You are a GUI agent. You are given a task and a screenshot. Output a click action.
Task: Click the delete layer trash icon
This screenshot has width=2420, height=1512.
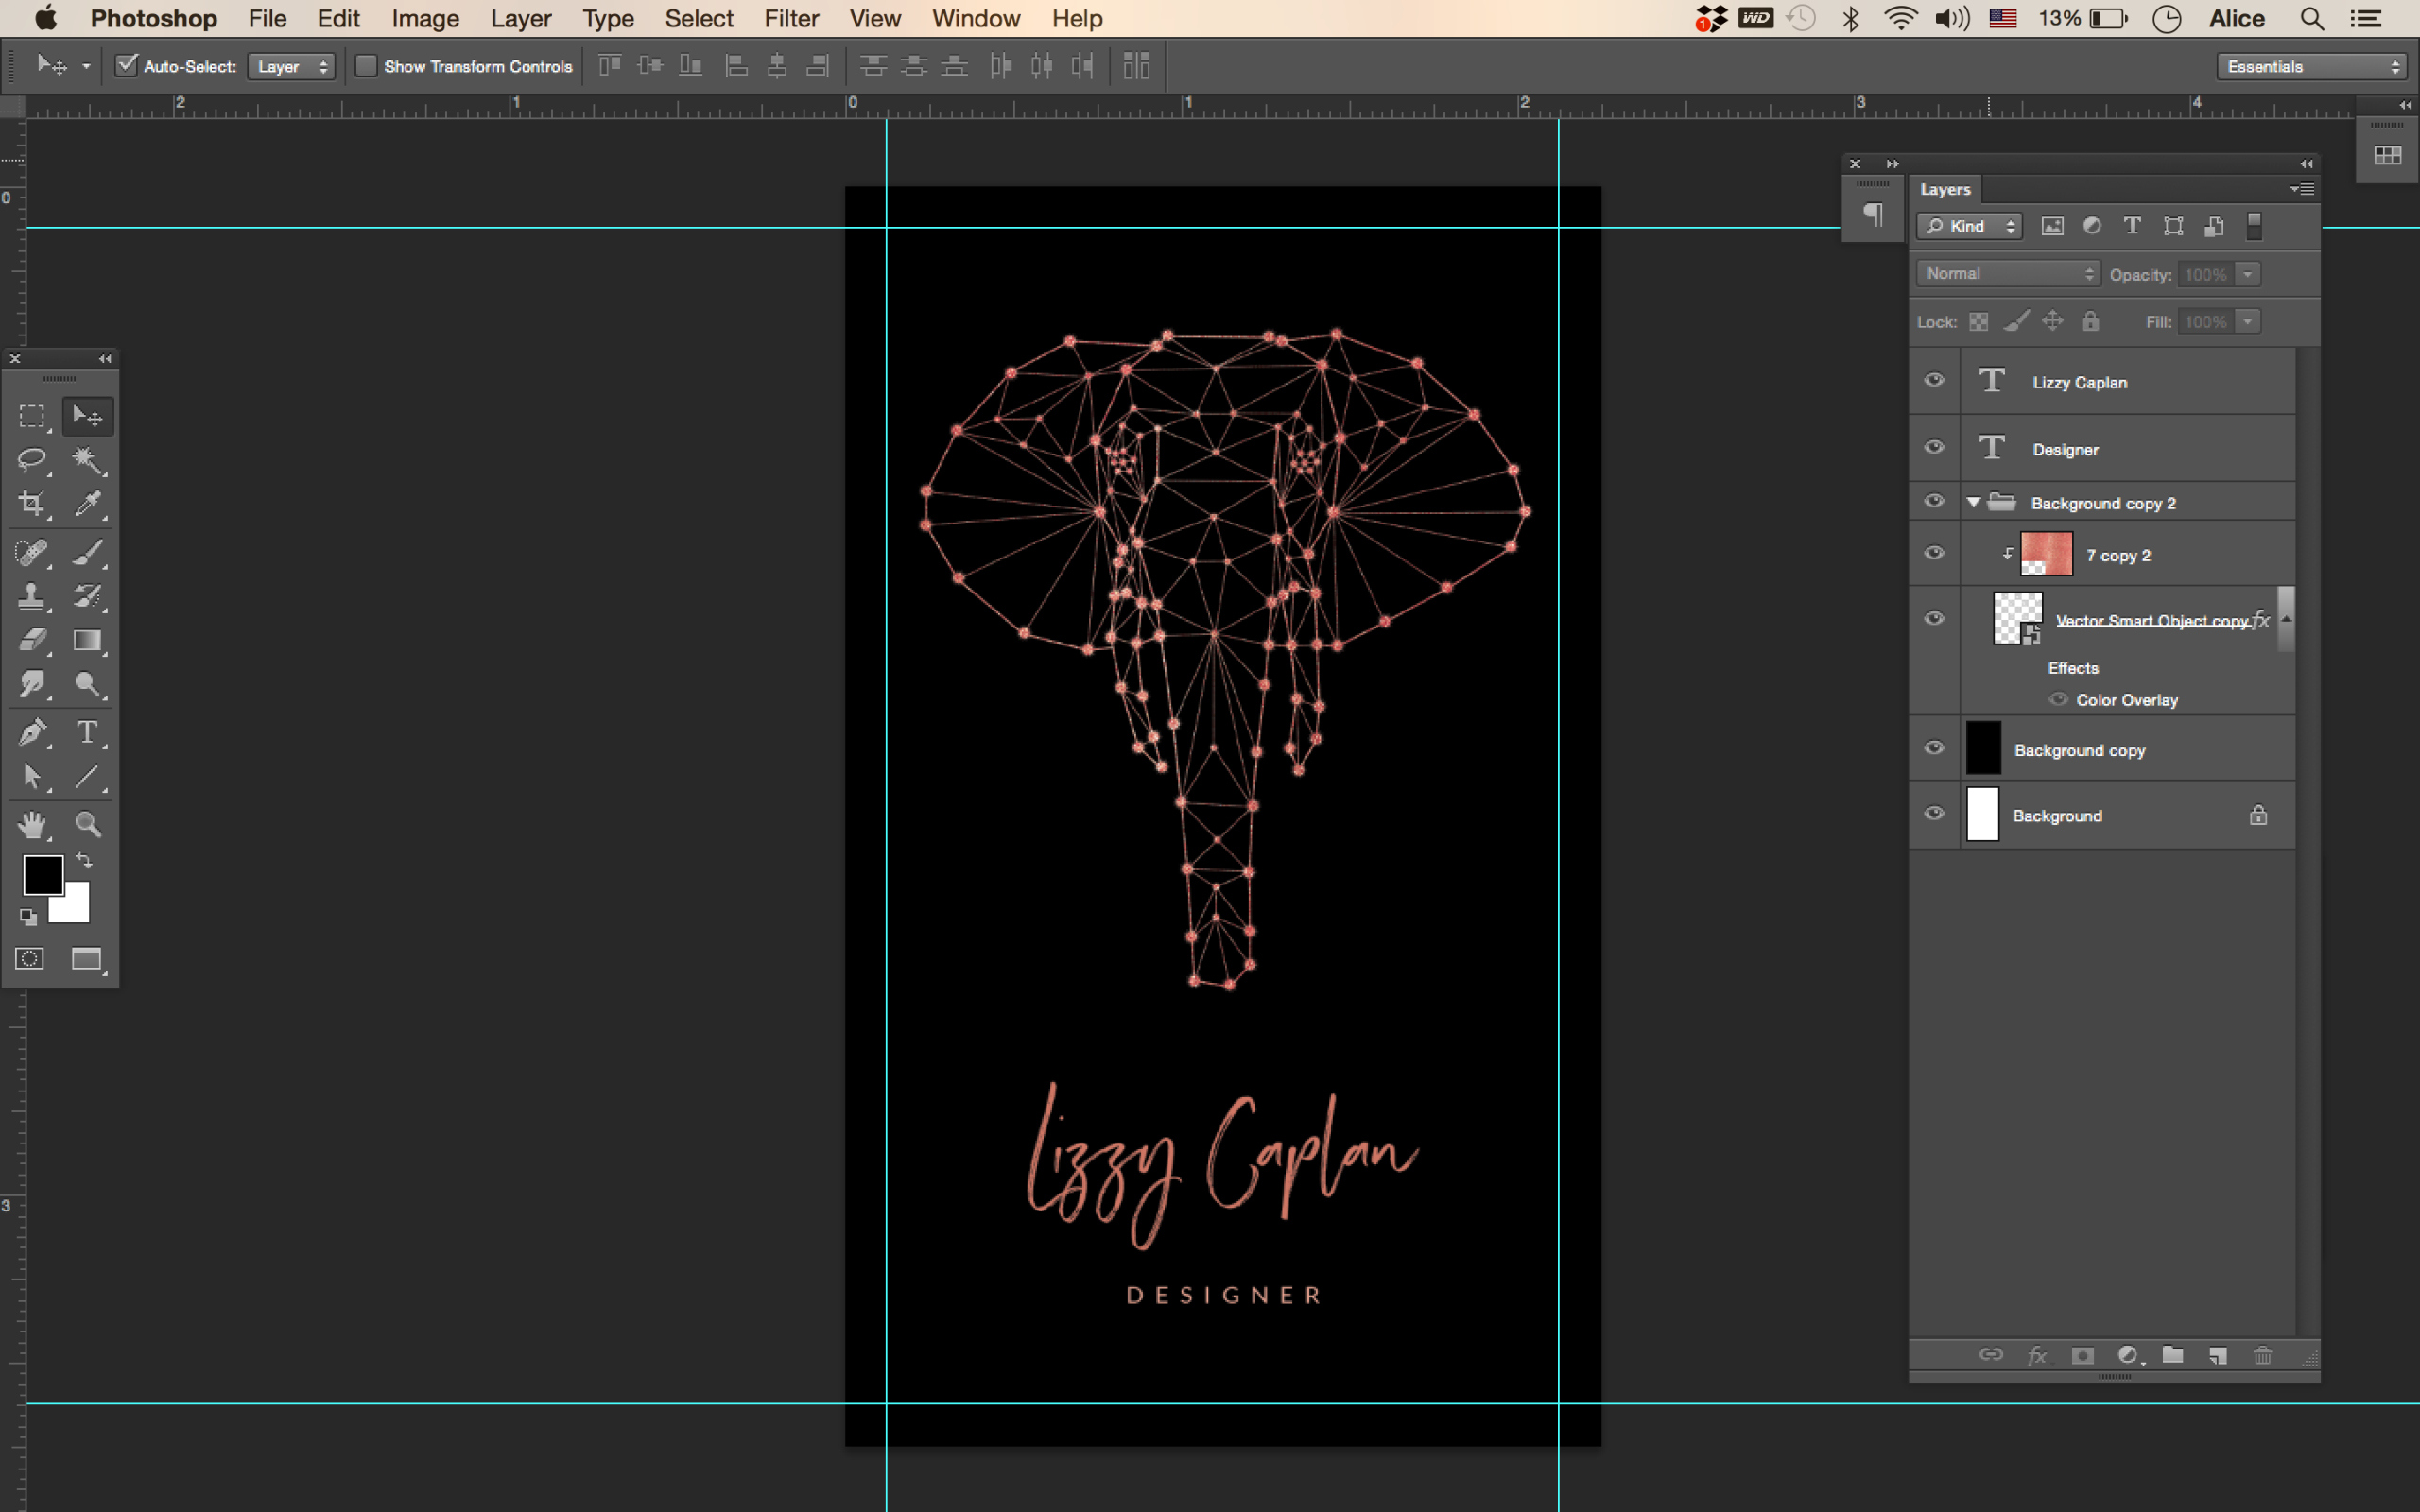tap(2262, 1355)
